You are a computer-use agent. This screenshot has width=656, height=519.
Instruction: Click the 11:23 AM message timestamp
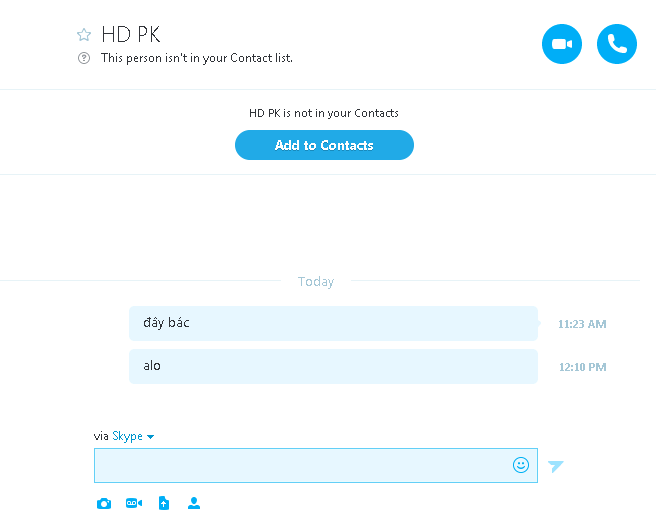click(x=582, y=324)
